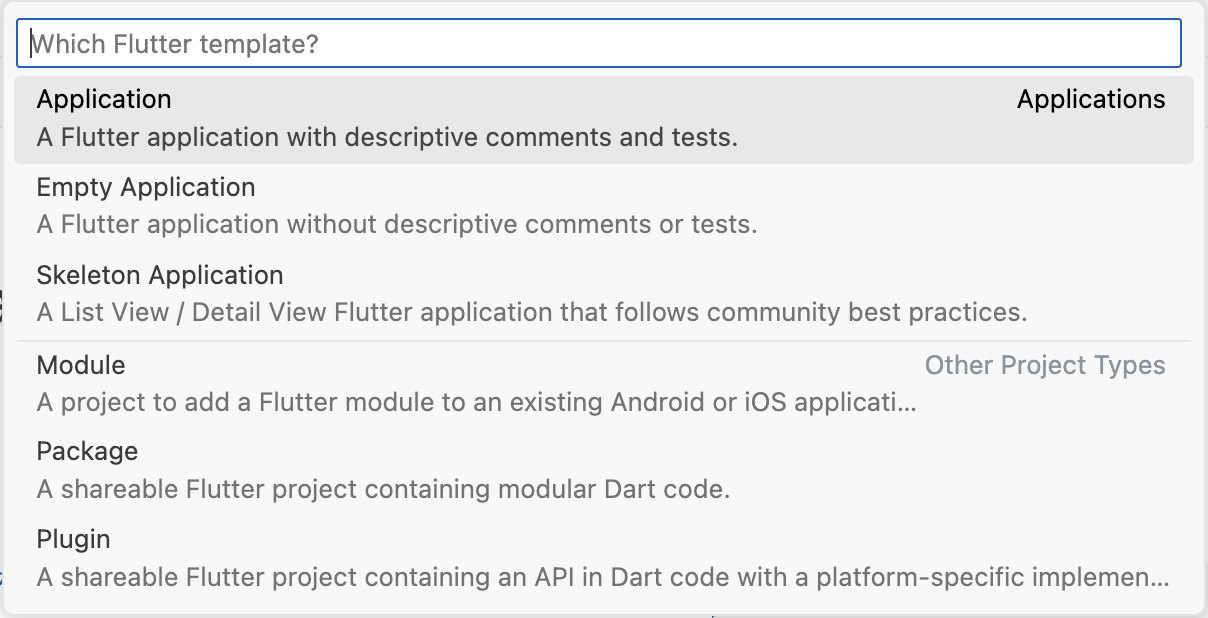Click the divider line above Module
1208x618 pixels.
[x=604, y=342]
